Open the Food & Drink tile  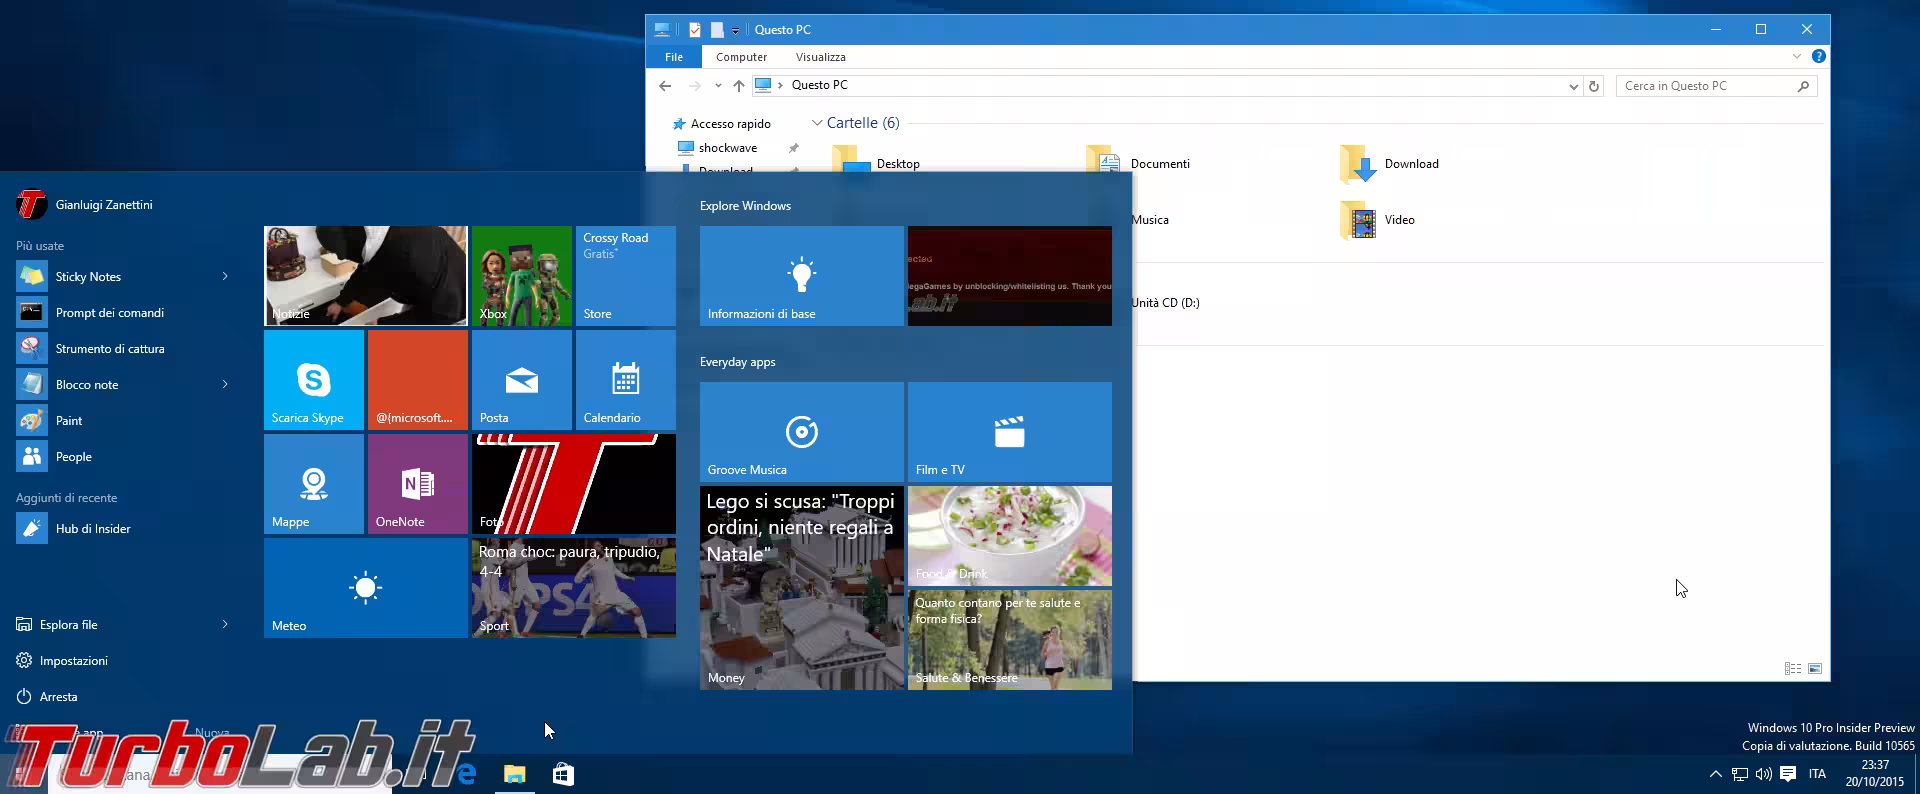[1010, 536]
